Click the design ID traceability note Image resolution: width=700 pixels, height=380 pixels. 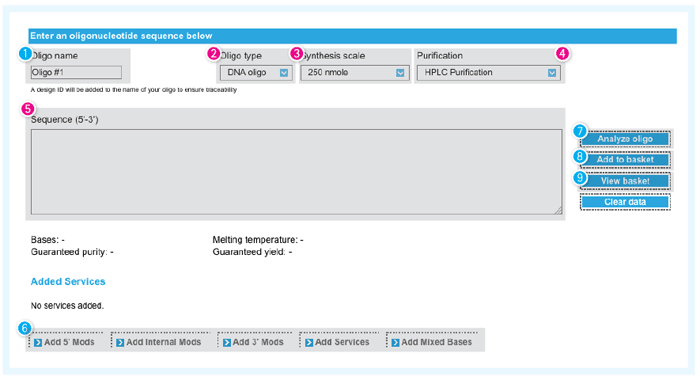coord(133,90)
